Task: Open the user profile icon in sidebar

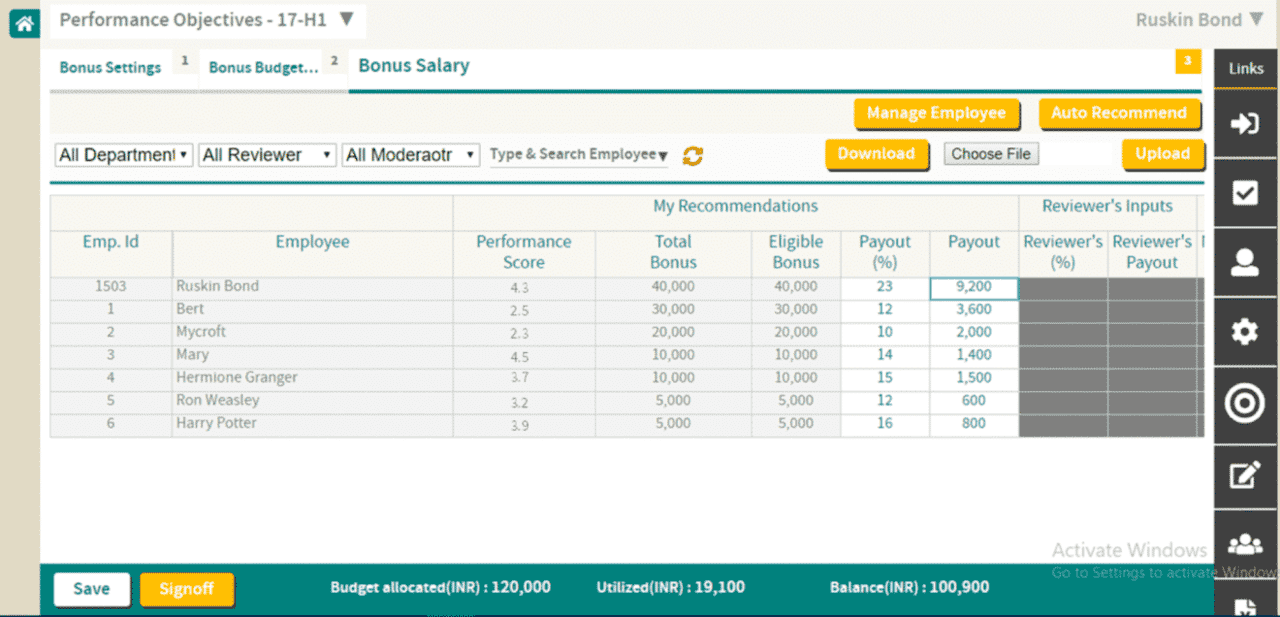Action: (1245, 262)
